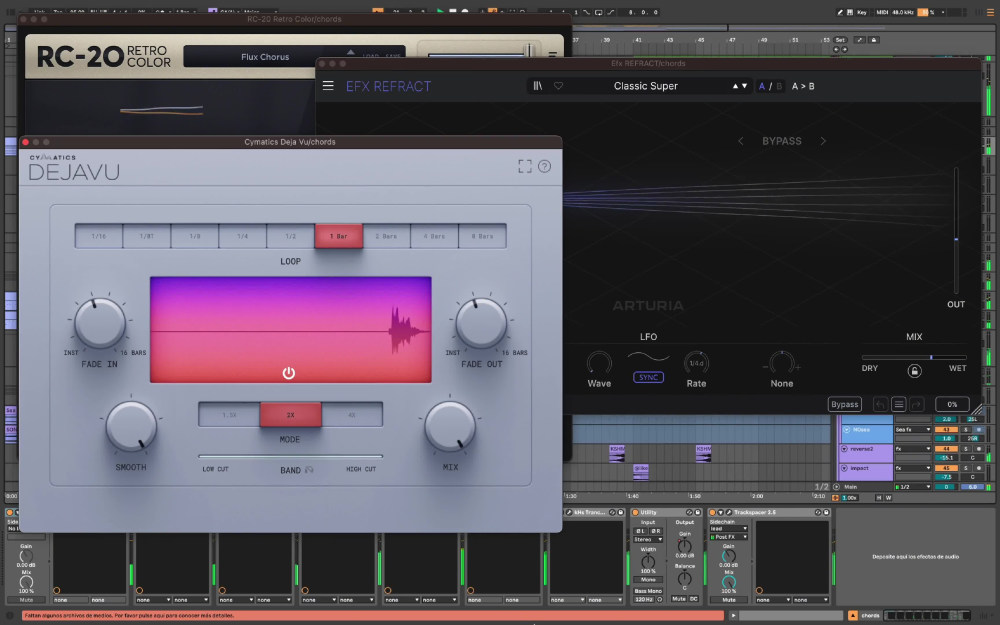Invert Utility left phase ØL
The image size is (1000, 625).
640,531
